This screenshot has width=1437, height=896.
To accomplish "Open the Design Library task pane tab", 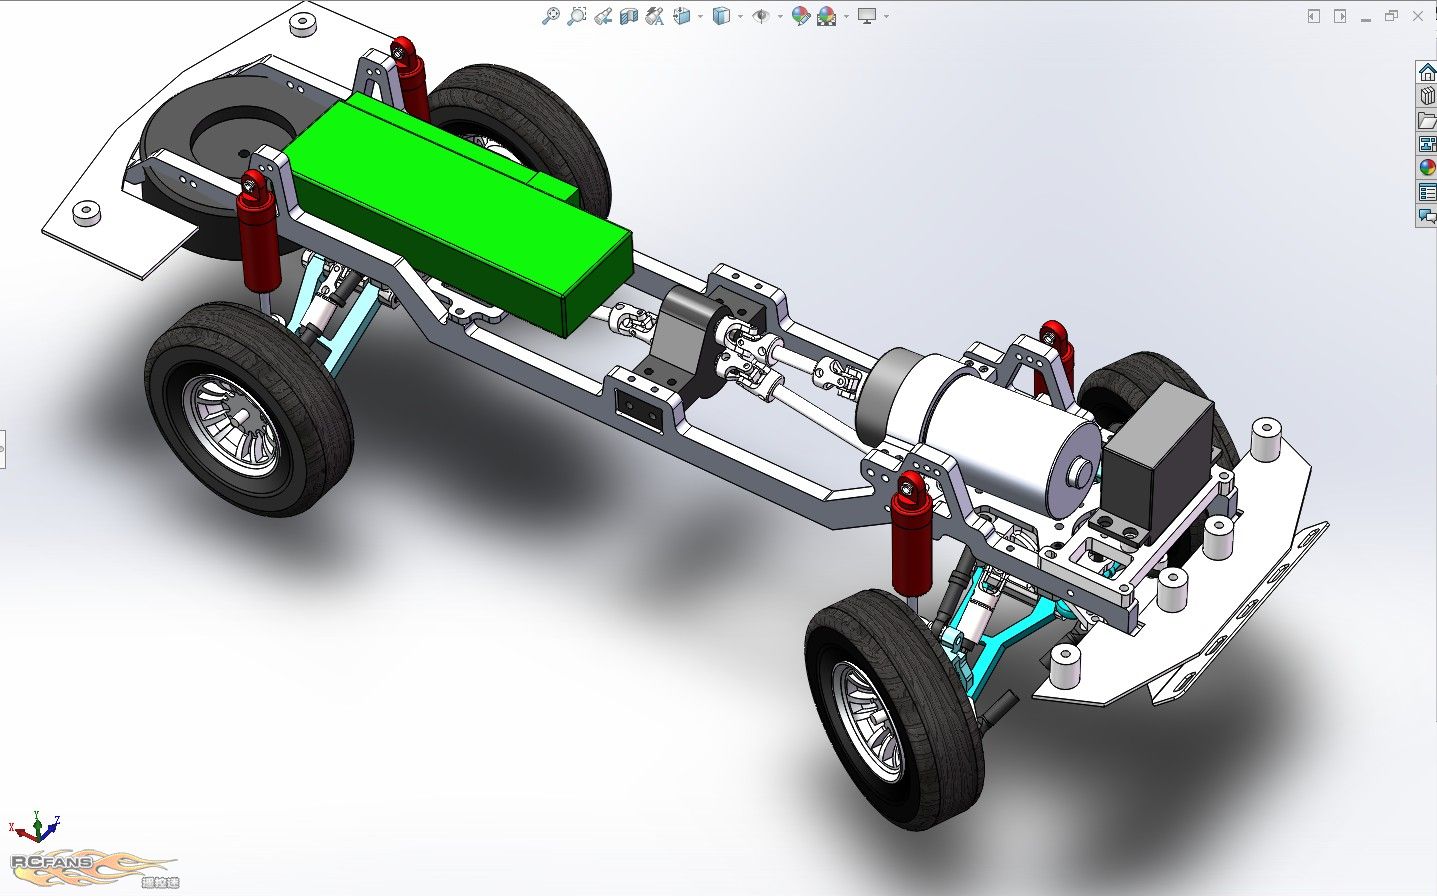I will 1427,96.
